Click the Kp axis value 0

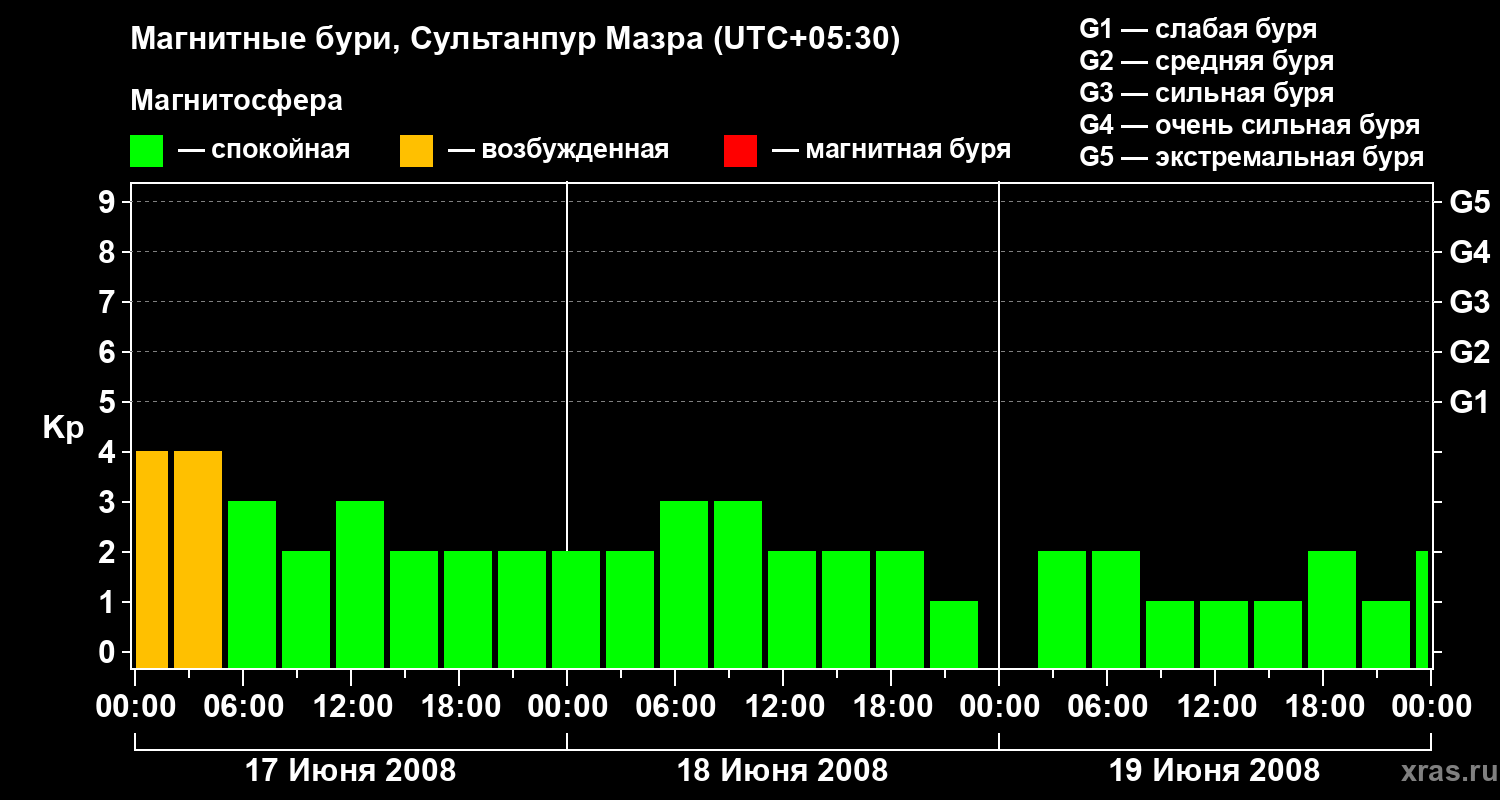click(x=109, y=652)
